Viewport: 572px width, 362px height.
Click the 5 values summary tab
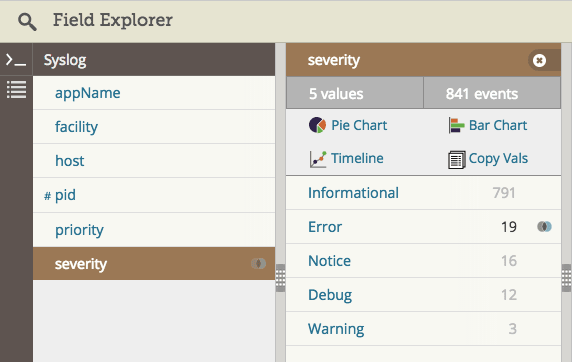click(355, 93)
